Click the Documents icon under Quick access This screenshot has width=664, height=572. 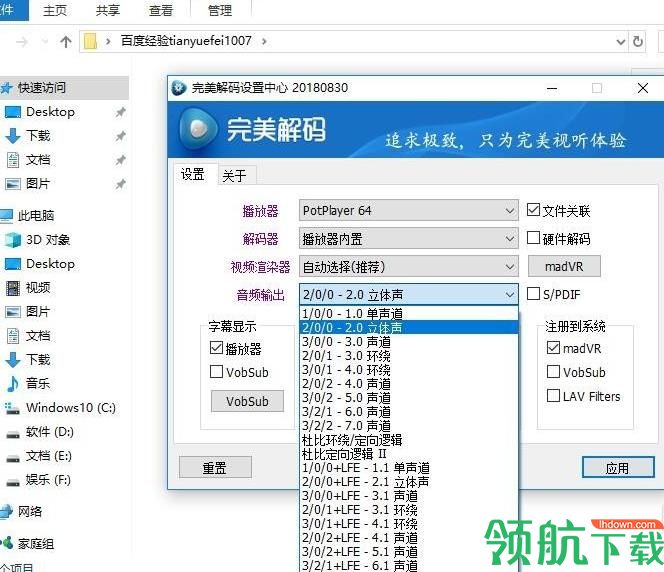tap(13, 160)
